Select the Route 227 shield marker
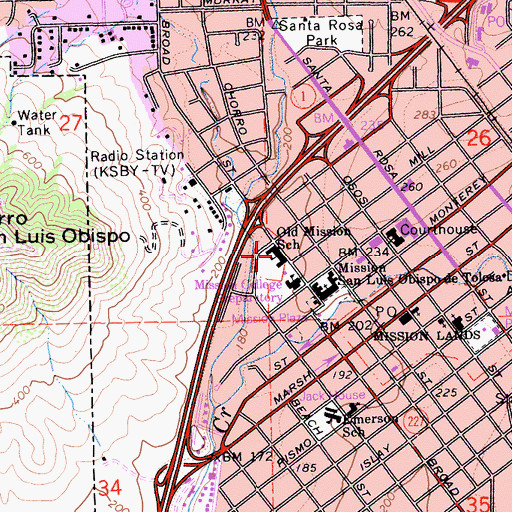 coord(416,421)
